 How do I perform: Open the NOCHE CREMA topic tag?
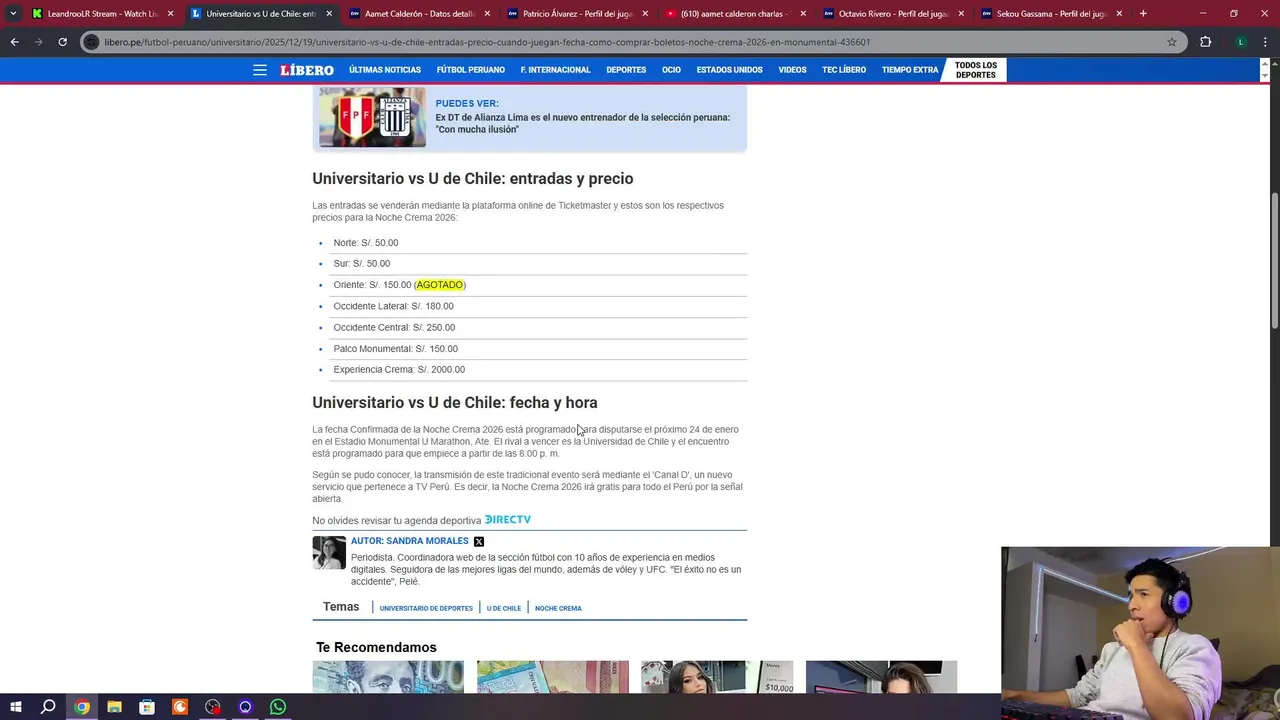pos(558,608)
